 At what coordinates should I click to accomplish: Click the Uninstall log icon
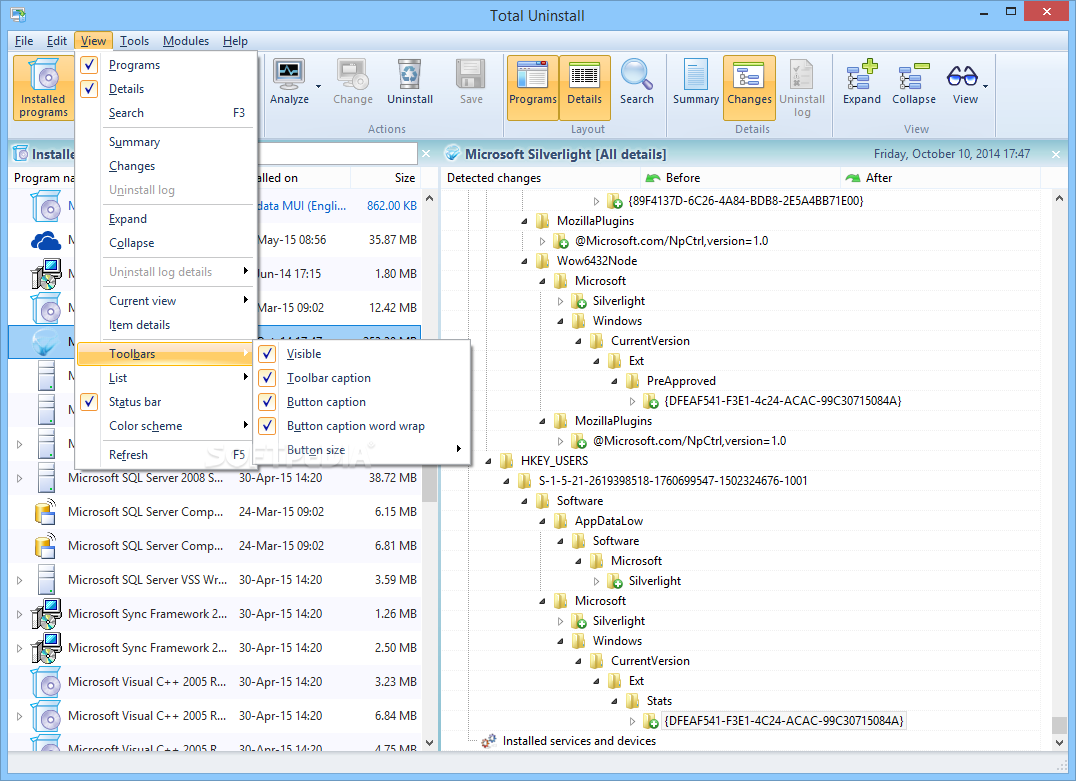(x=802, y=74)
